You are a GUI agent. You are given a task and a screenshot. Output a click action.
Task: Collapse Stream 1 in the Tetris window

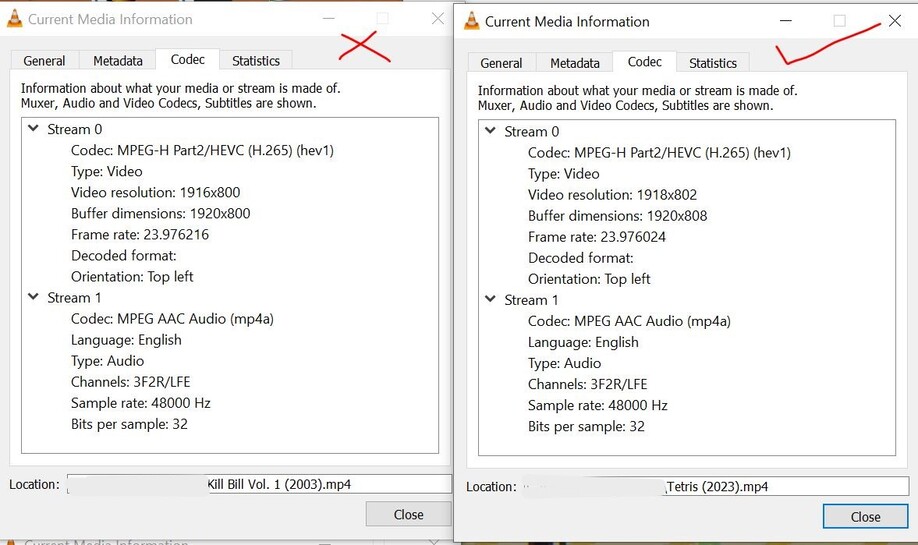tap(491, 299)
